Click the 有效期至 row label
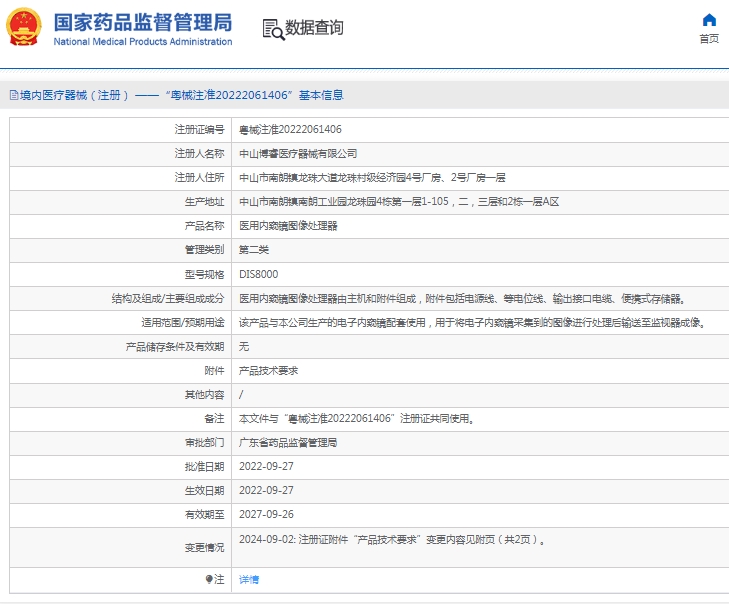The width and height of the screenshot is (729, 604). 205,515
